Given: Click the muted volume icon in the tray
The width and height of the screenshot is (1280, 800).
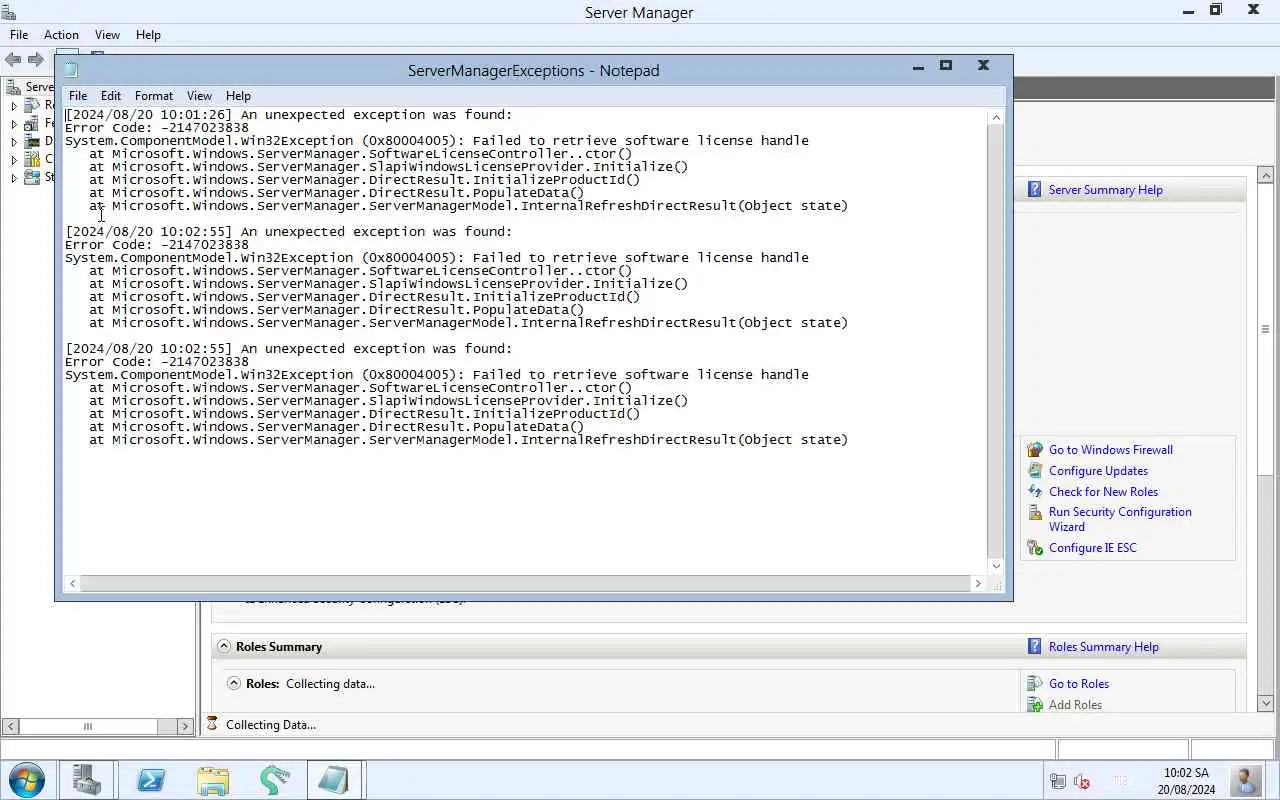Looking at the screenshot, I should coord(1082,781).
